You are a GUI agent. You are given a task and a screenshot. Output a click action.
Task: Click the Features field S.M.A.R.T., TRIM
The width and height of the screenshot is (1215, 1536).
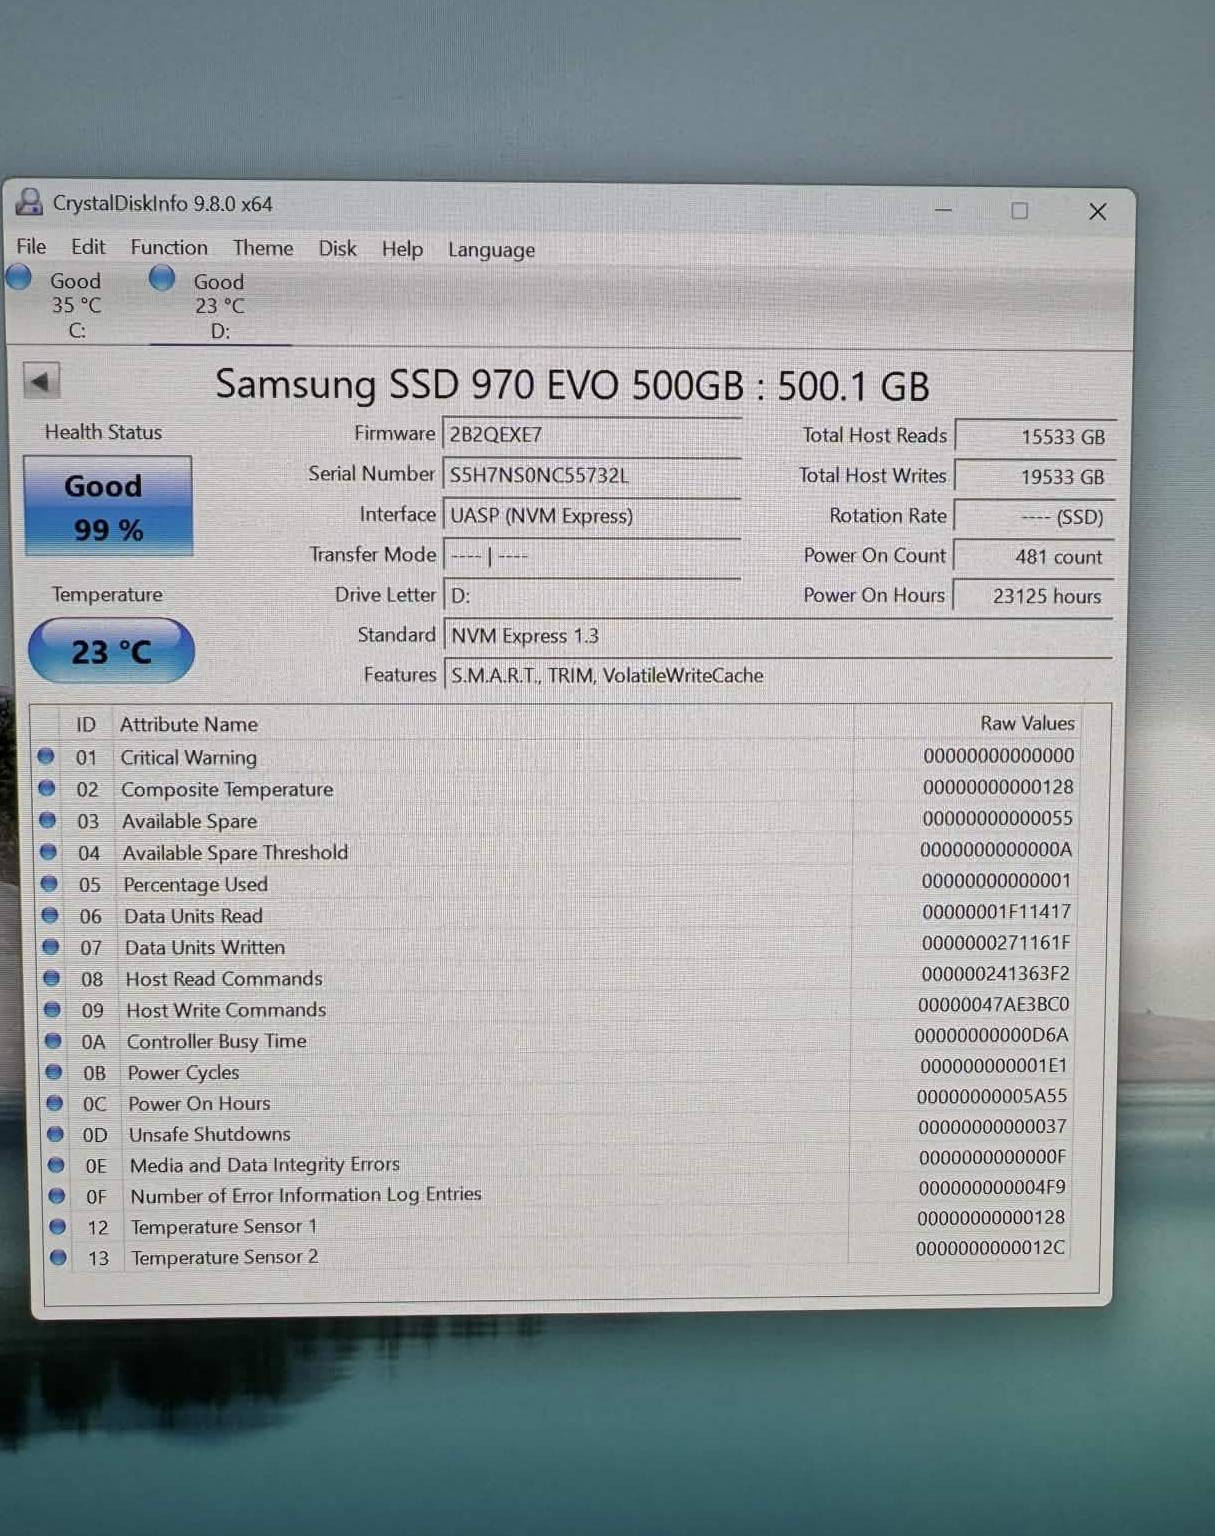(x=778, y=675)
